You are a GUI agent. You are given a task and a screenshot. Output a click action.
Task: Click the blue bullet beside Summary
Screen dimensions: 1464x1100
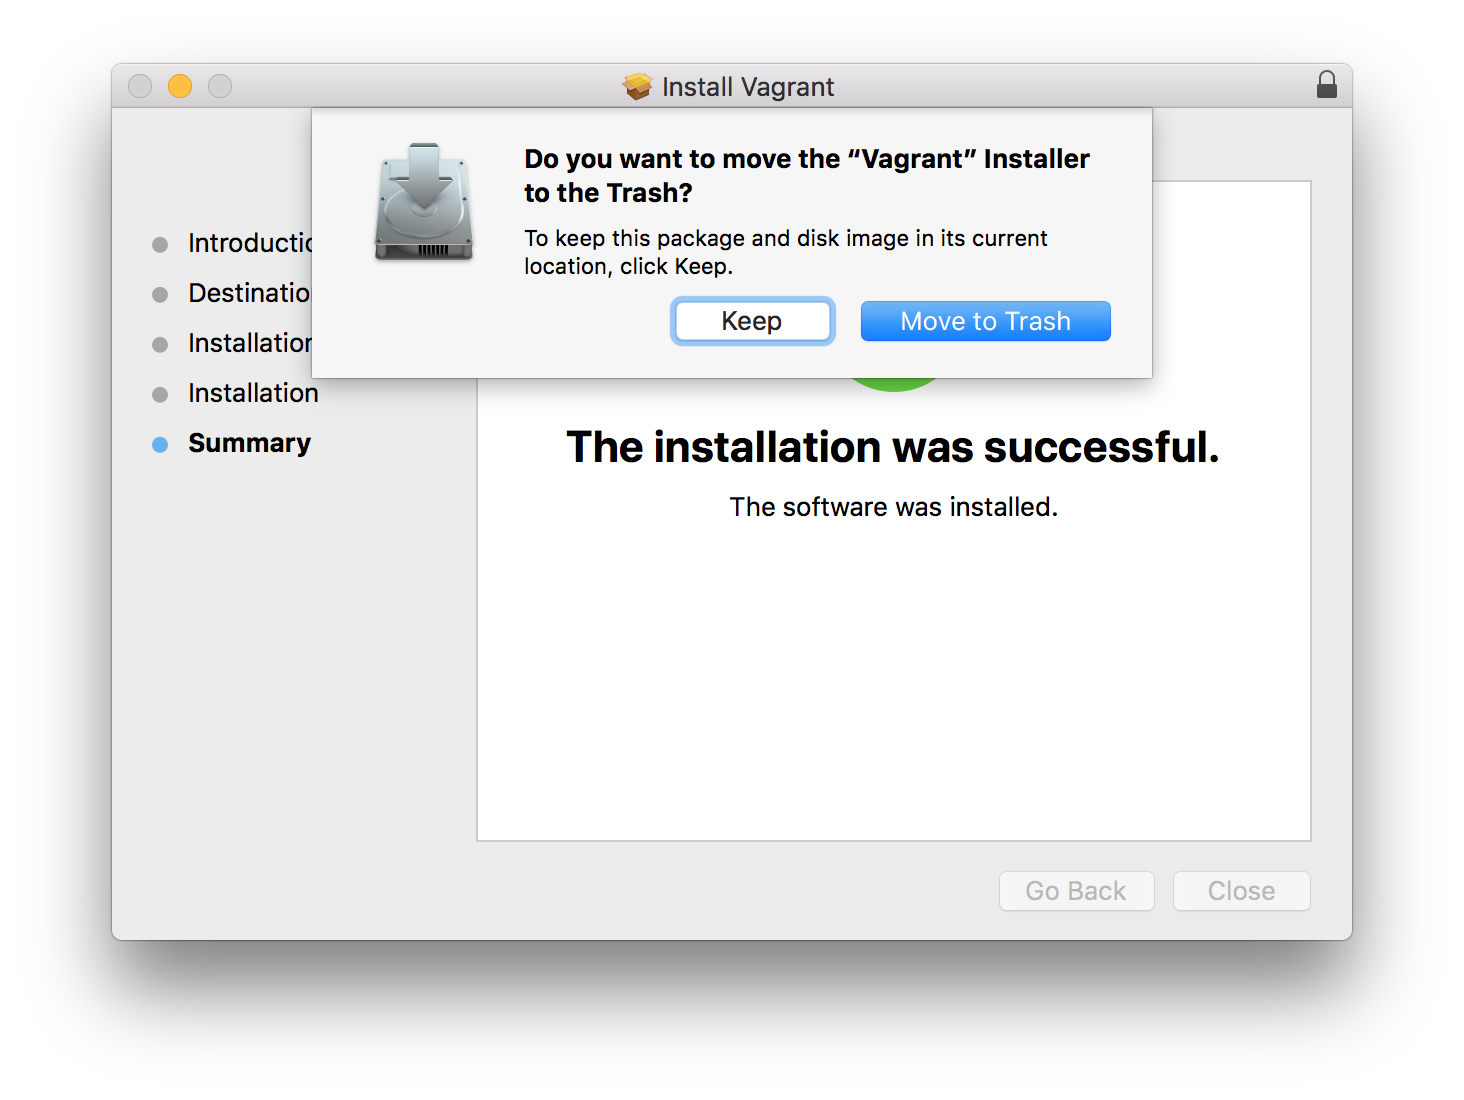pyautogui.click(x=161, y=444)
